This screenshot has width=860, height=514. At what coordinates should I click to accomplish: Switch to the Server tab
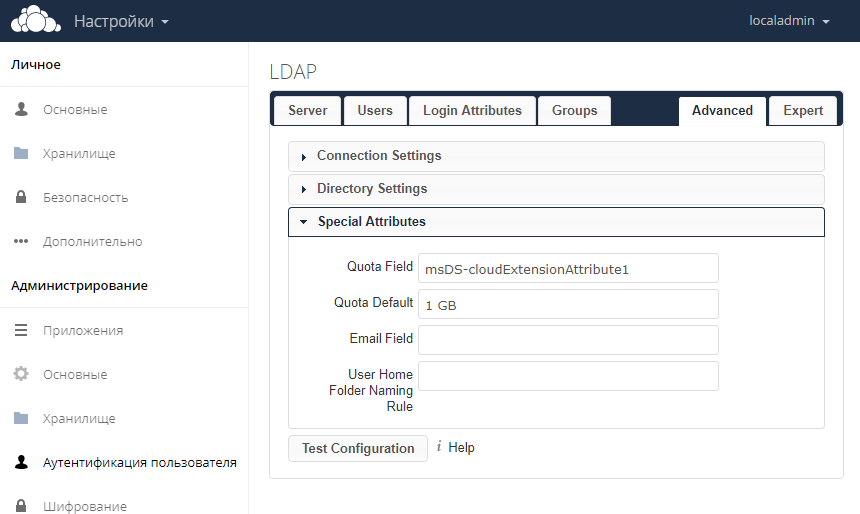click(x=307, y=111)
